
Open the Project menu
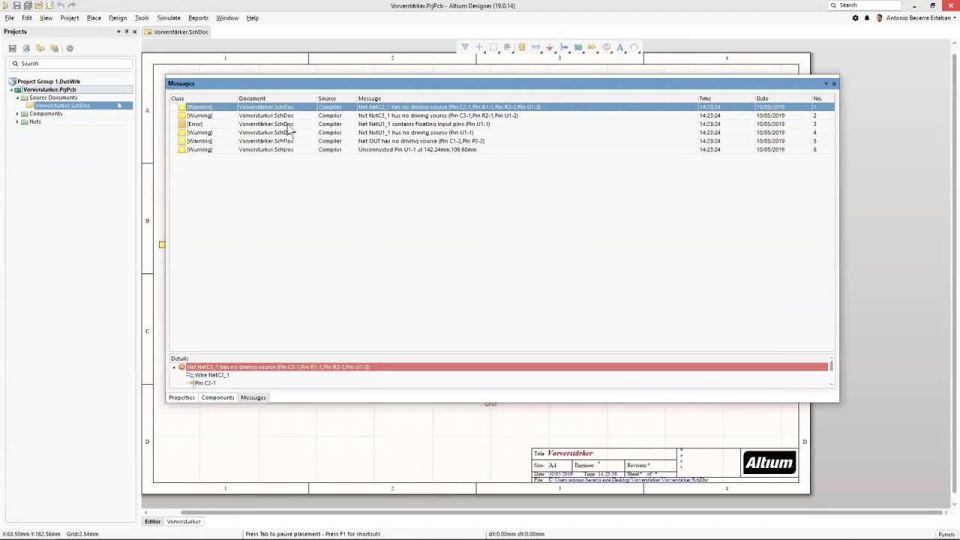coord(69,18)
